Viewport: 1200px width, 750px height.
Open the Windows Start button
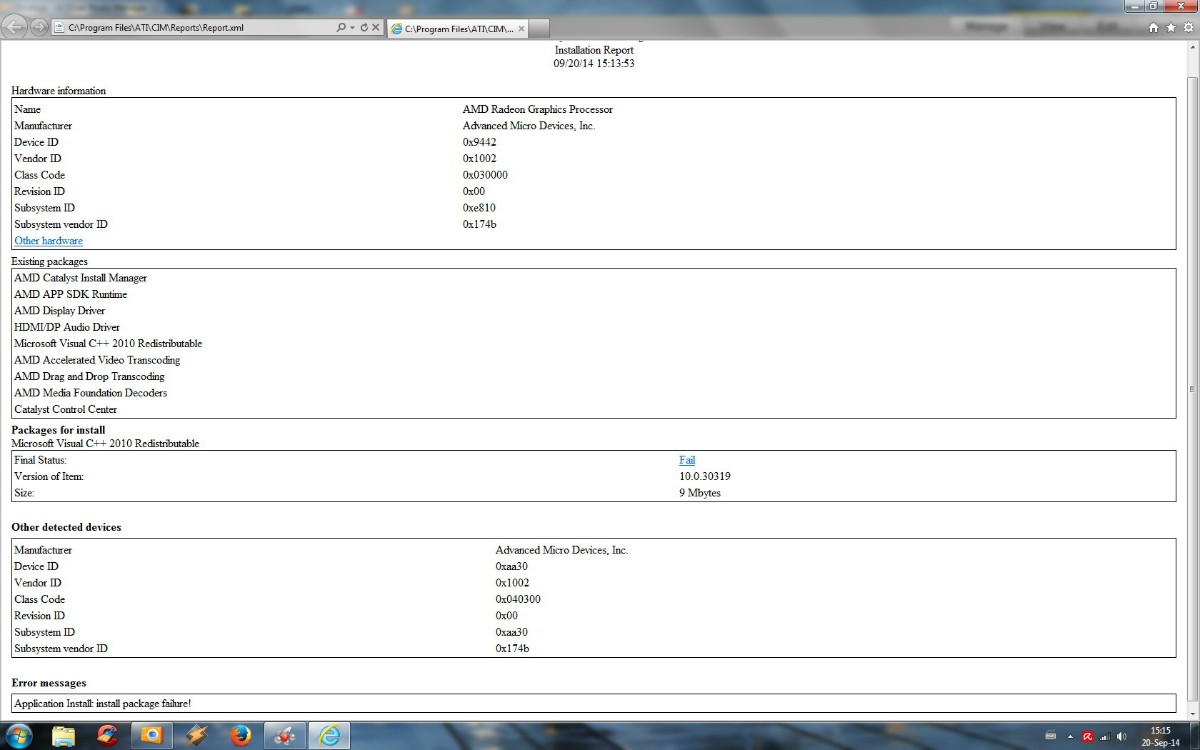pos(19,735)
